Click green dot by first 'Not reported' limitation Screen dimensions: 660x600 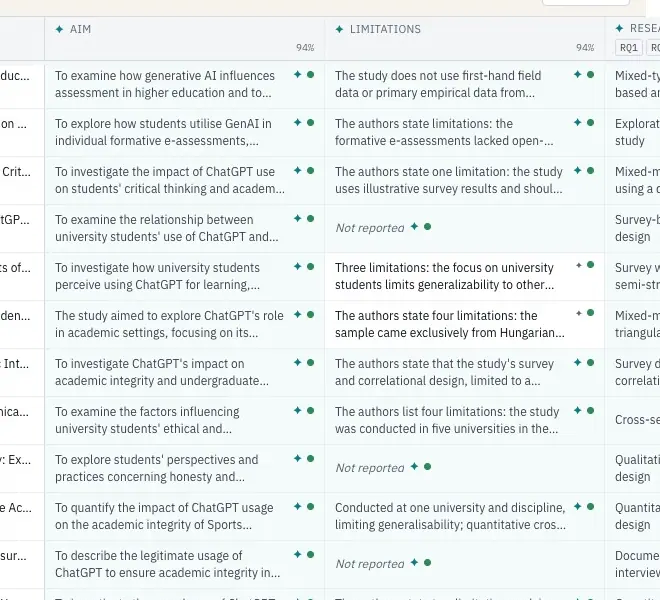(x=428, y=227)
